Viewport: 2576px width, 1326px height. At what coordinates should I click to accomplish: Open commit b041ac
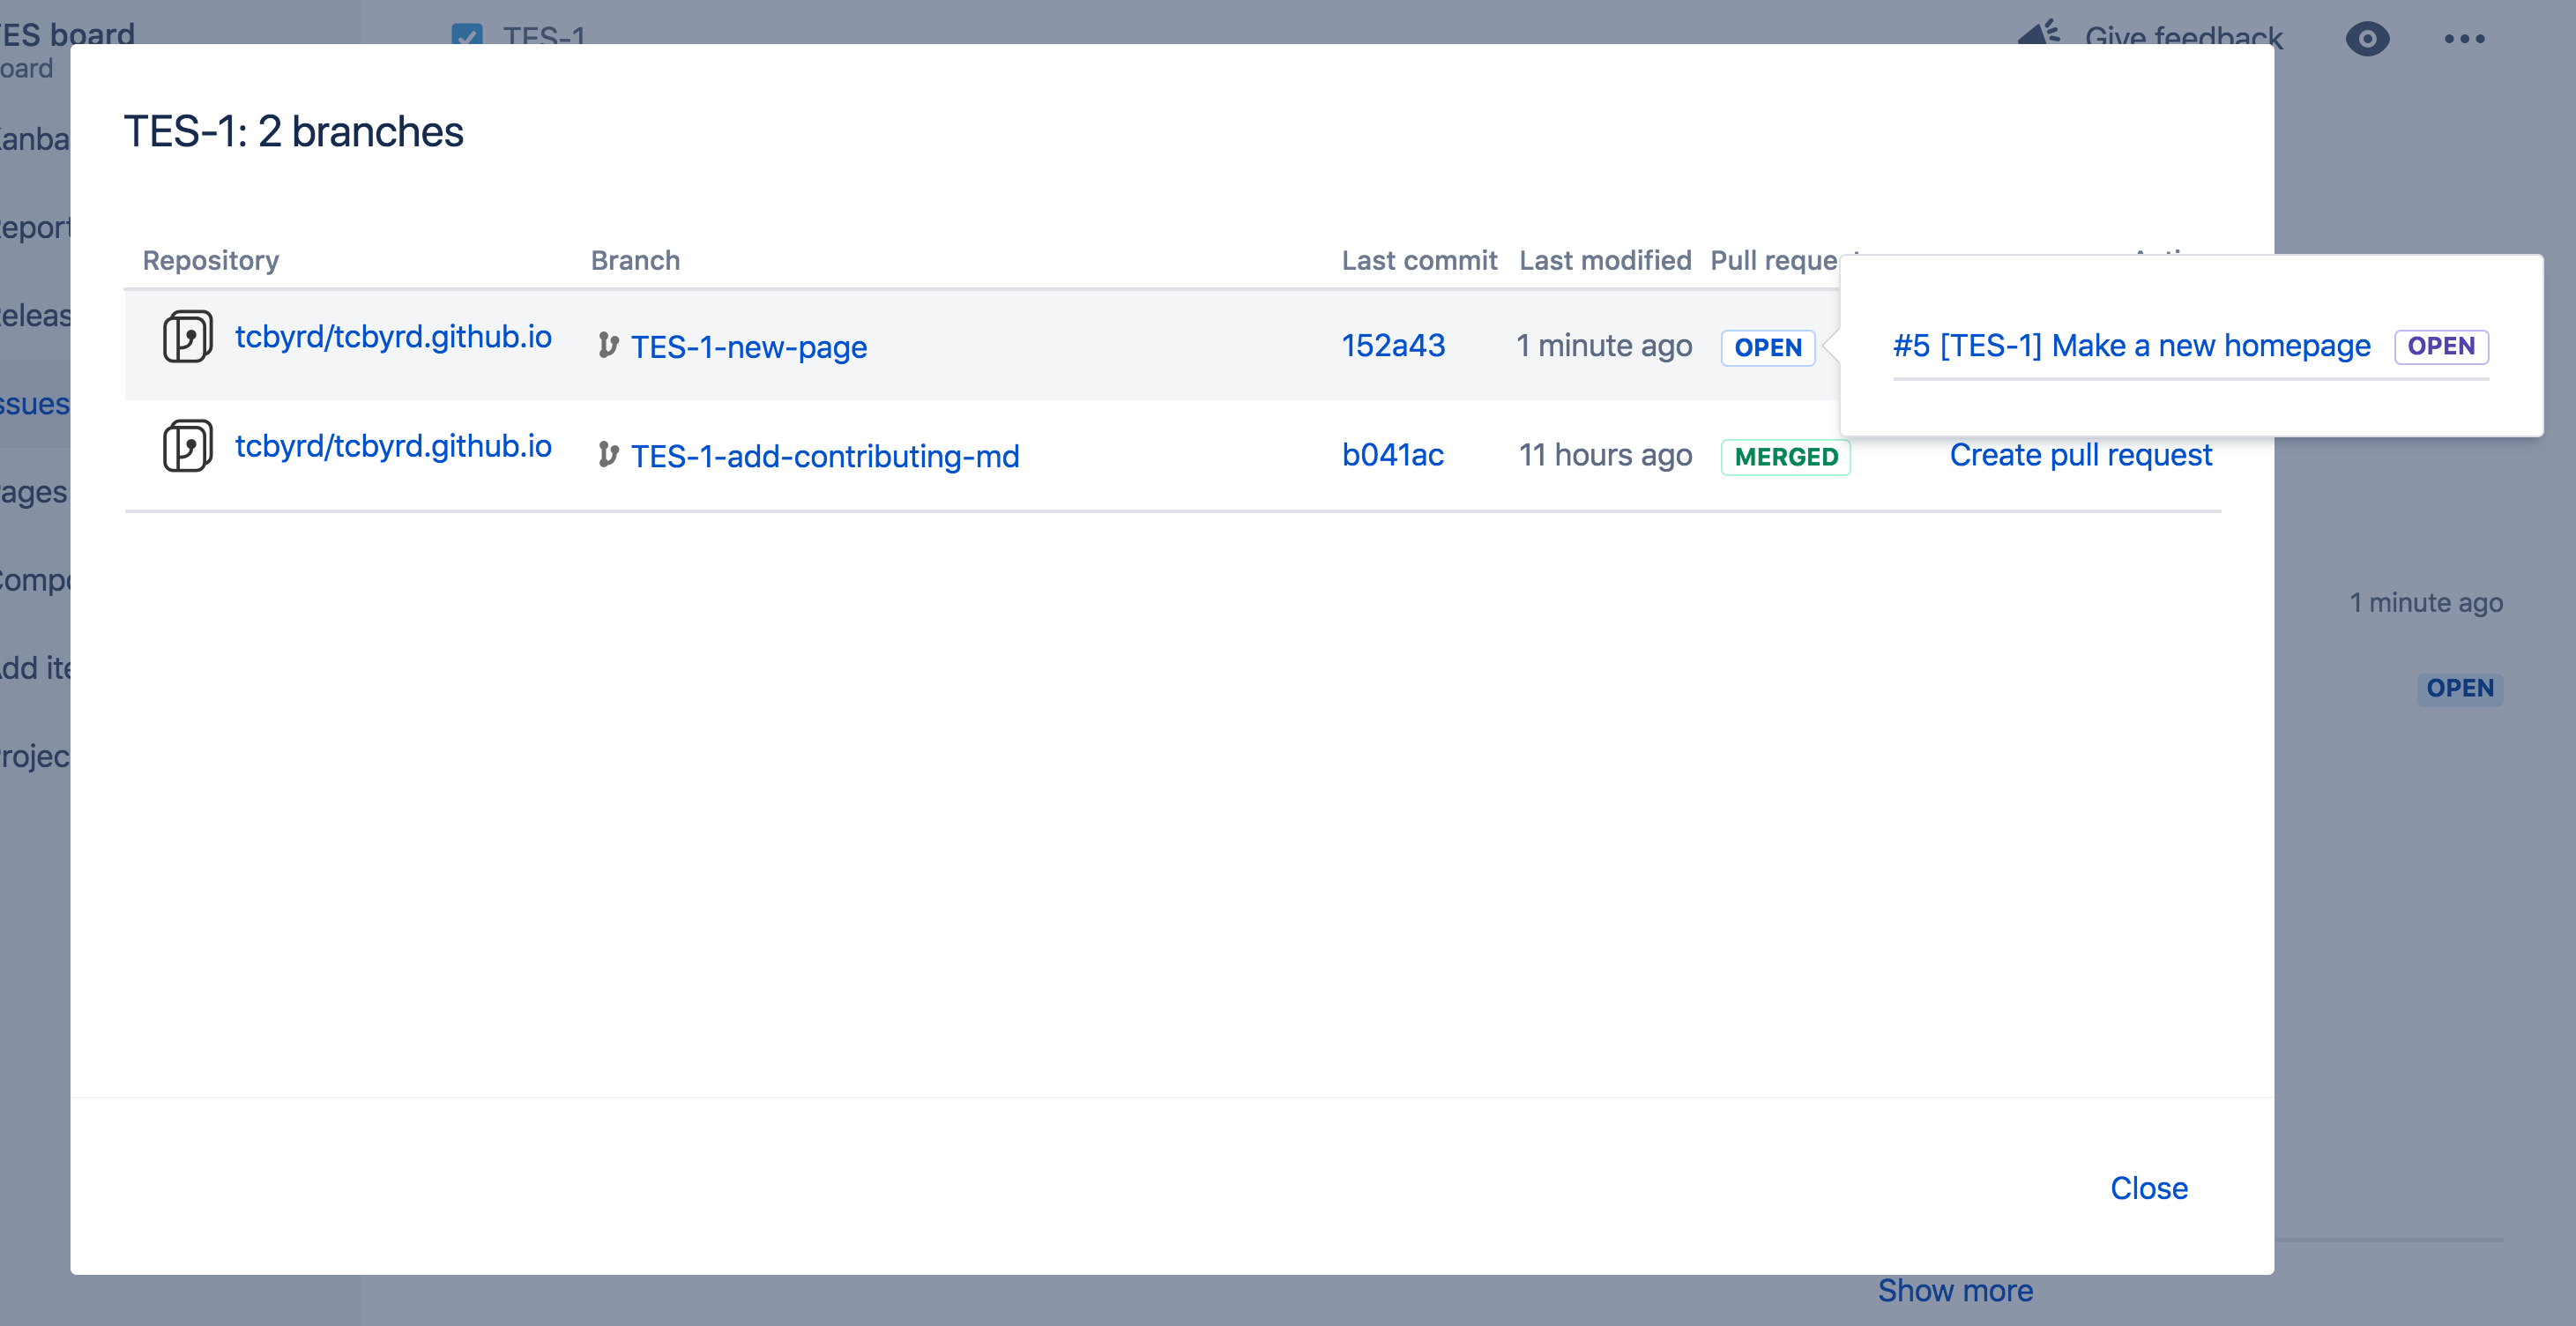coord(1392,455)
